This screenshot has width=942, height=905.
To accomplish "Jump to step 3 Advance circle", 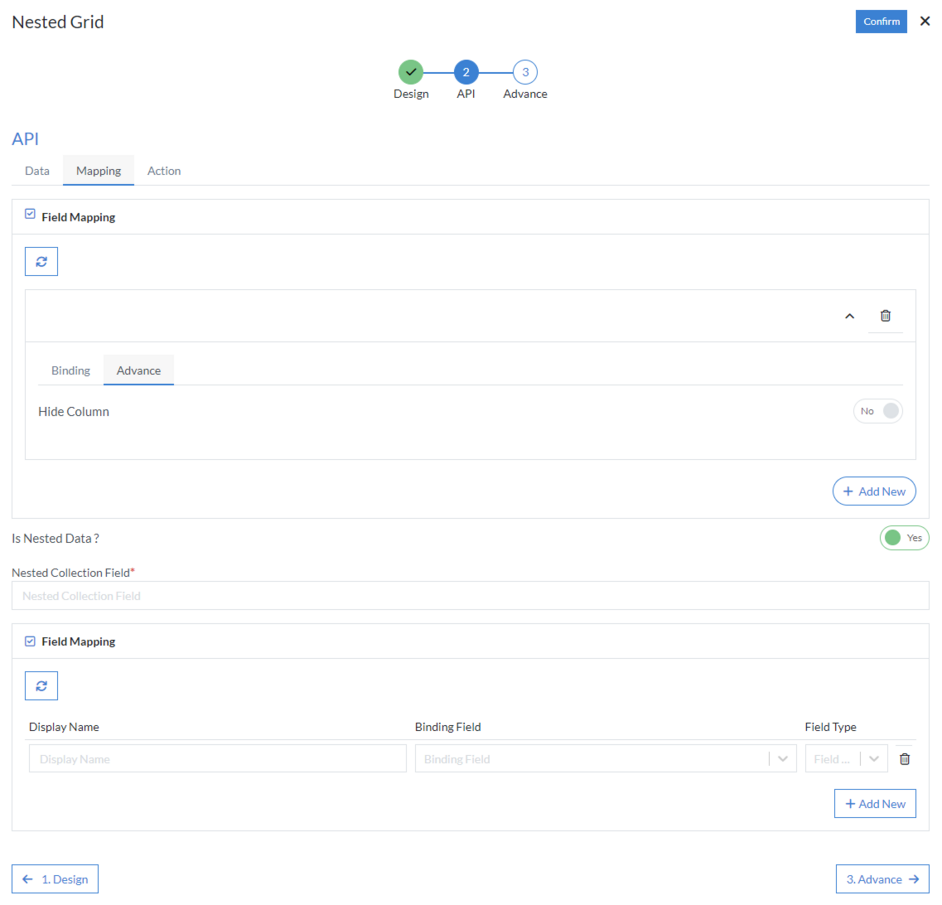I will tap(525, 72).
